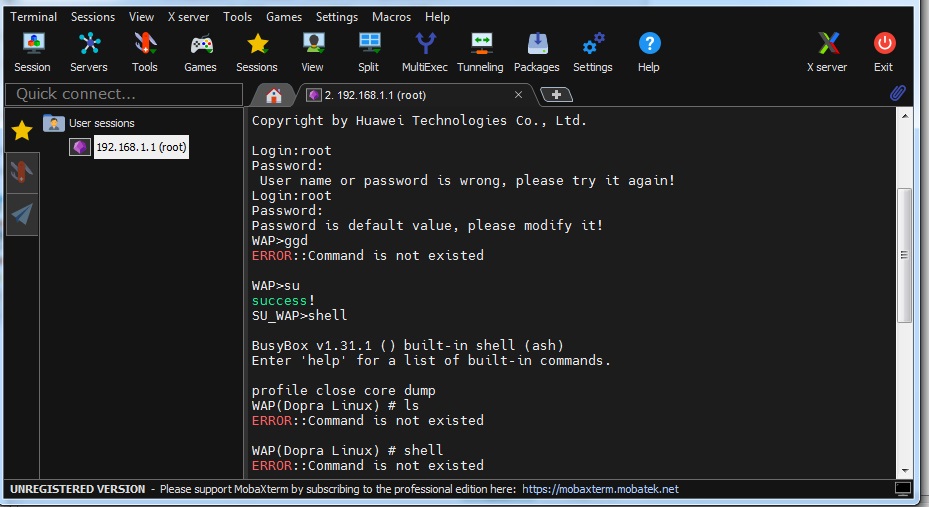Open the Settings menu
Screen dimensions: 929x507
pyautogui.click(x=337, y=17)
